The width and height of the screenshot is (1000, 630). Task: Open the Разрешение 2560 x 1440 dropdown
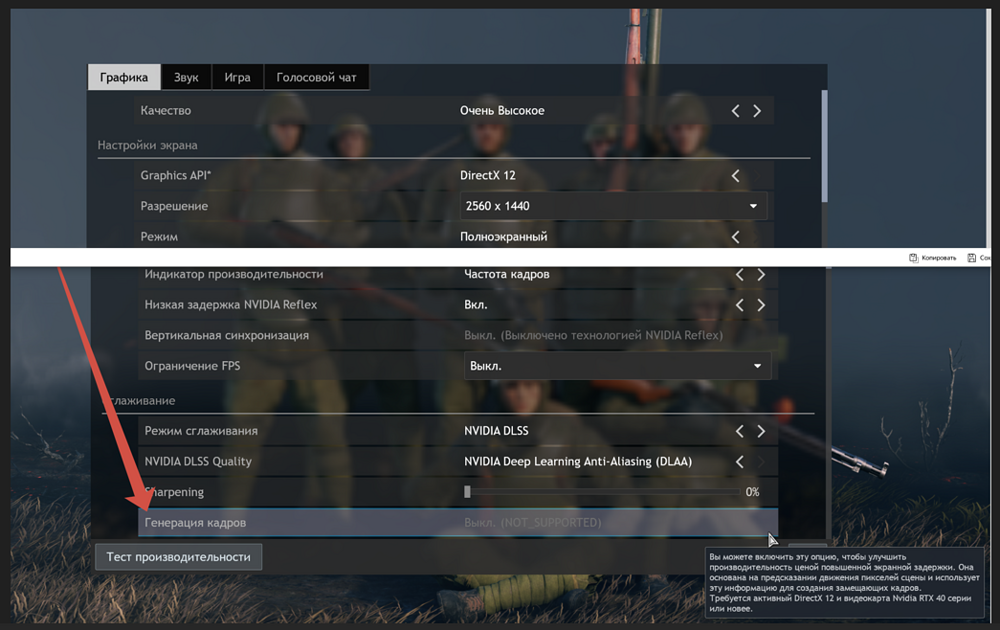coord(613,206)
